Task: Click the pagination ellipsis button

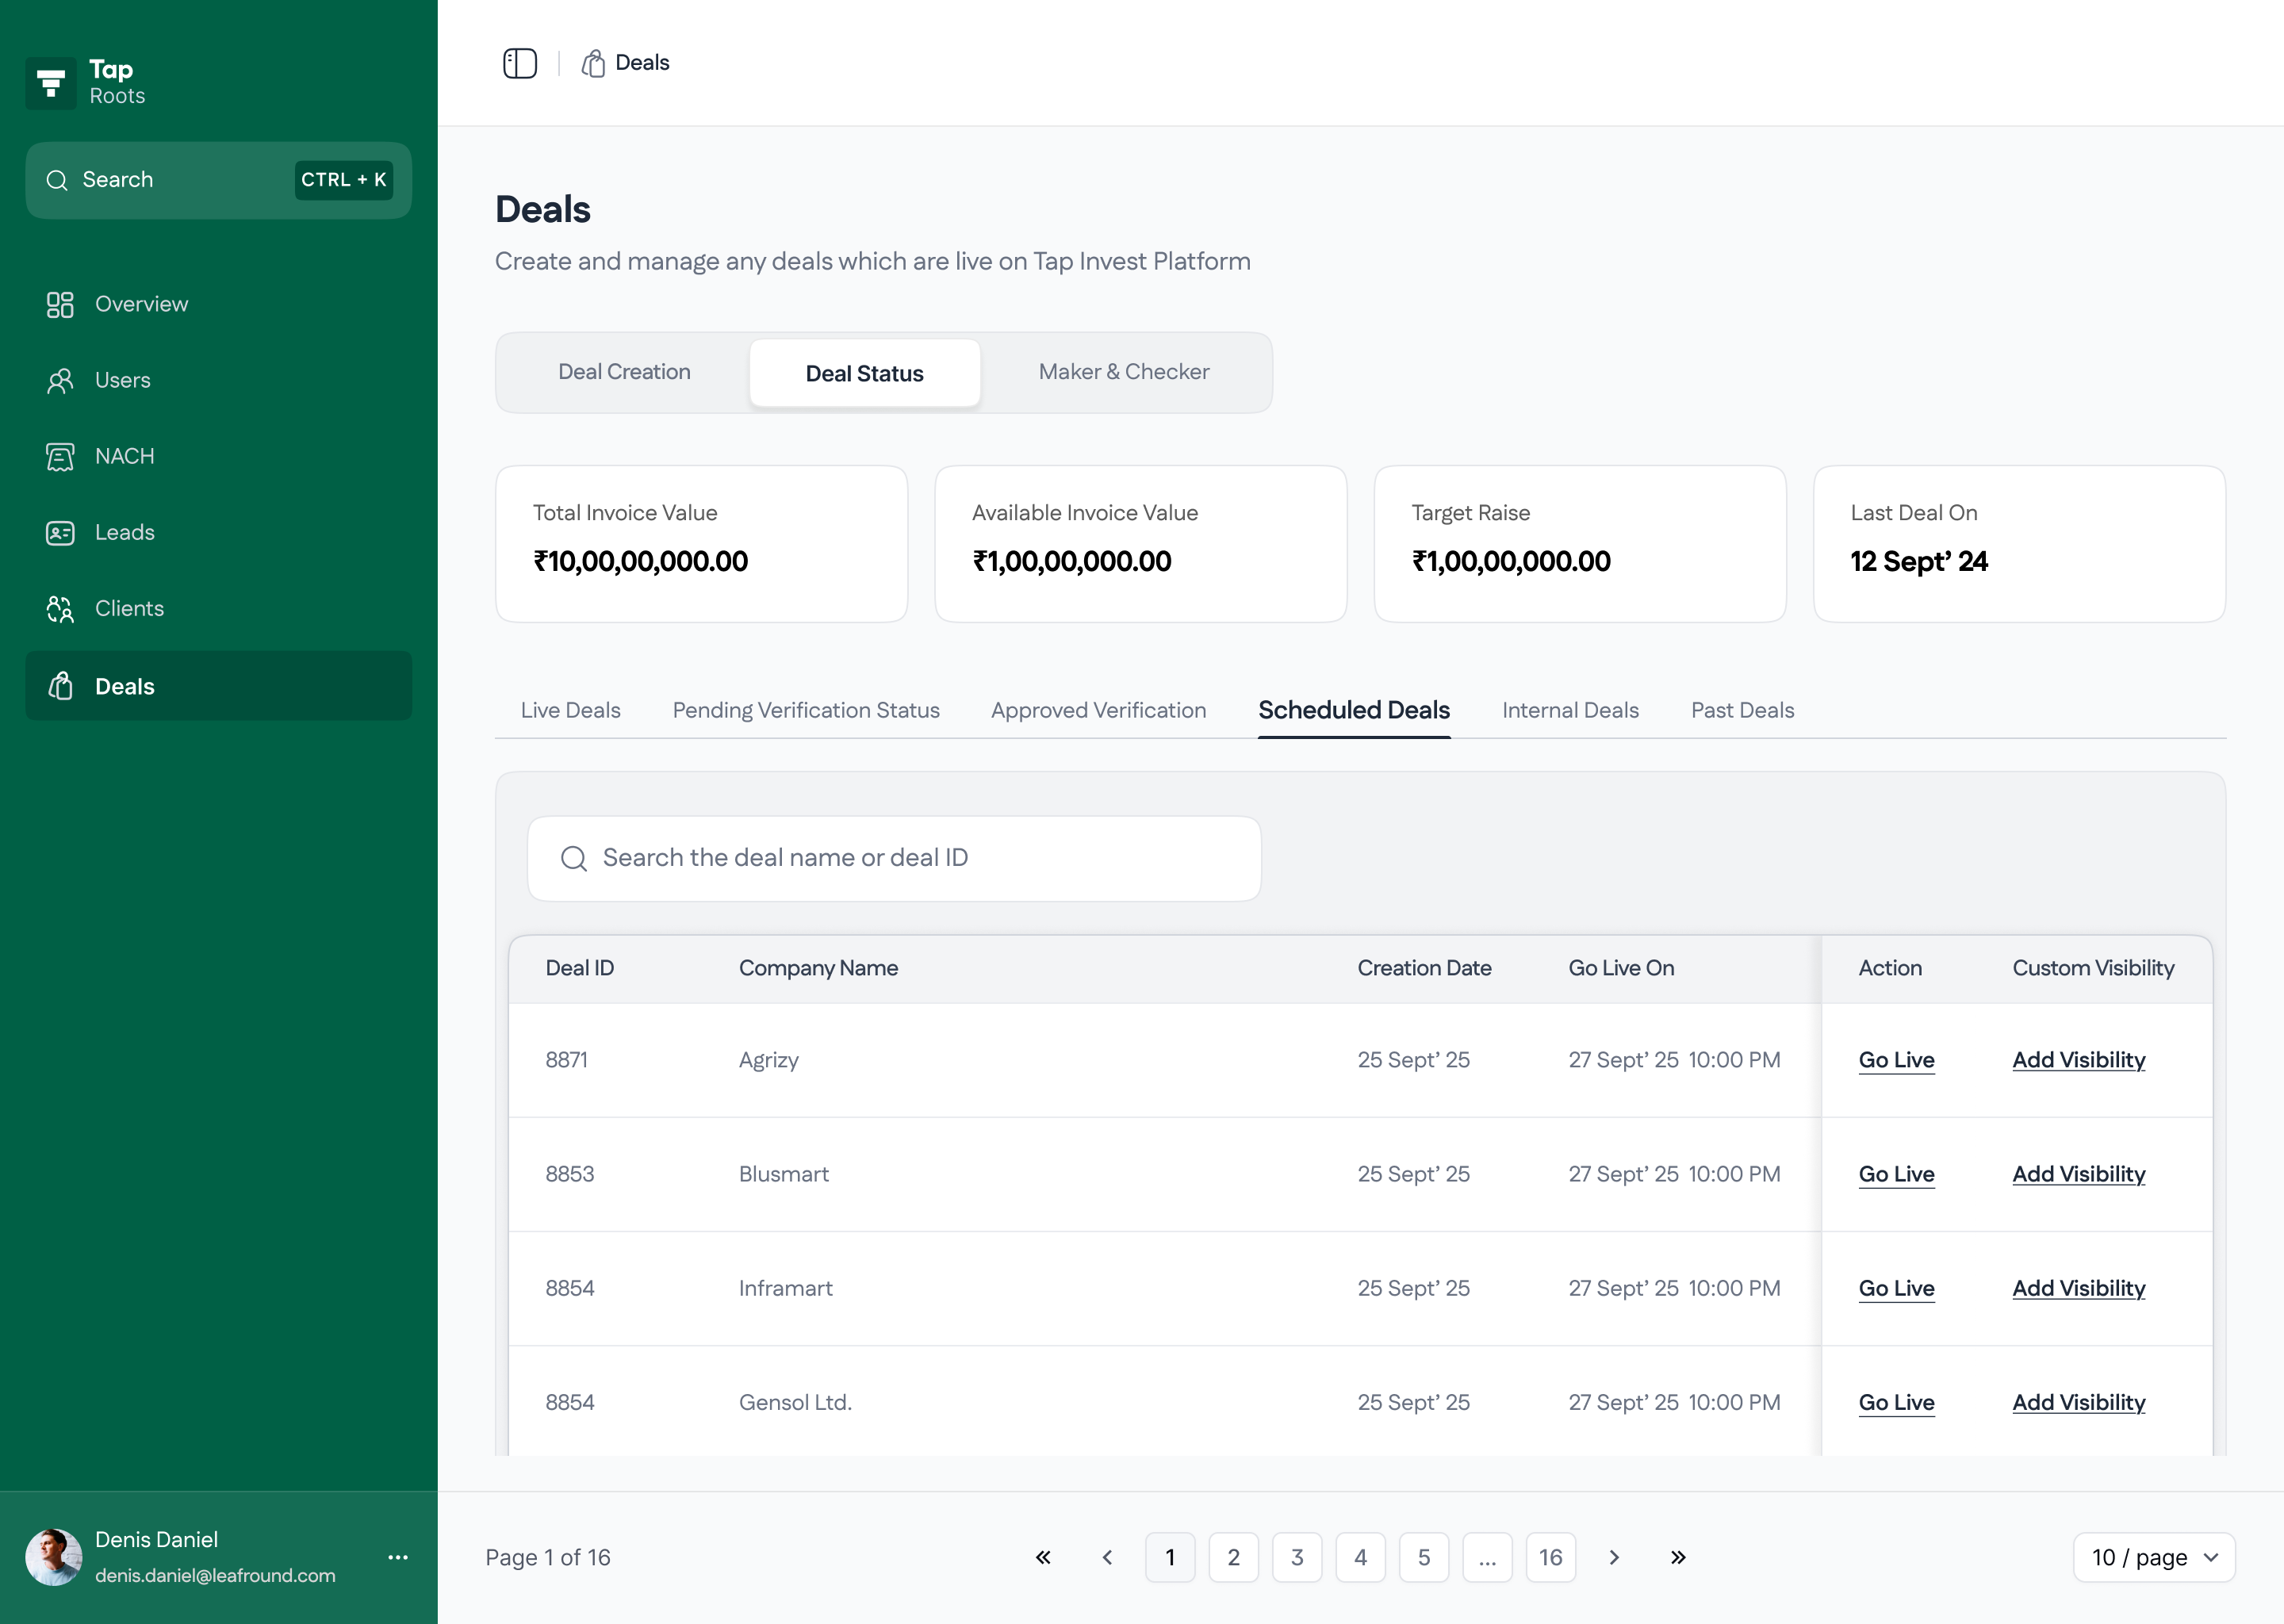Action: point(1487,1557)
